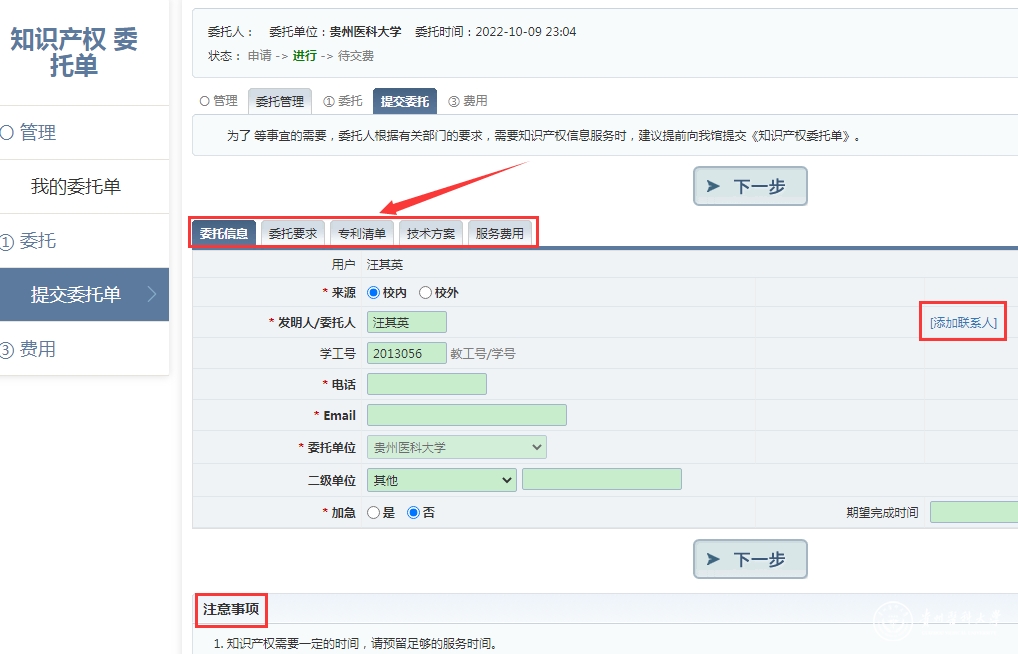Screen dimensions: 1018x654
Task: Click the bottom 下一步 button
Action: pyautogui.click(x=750, y=559)
